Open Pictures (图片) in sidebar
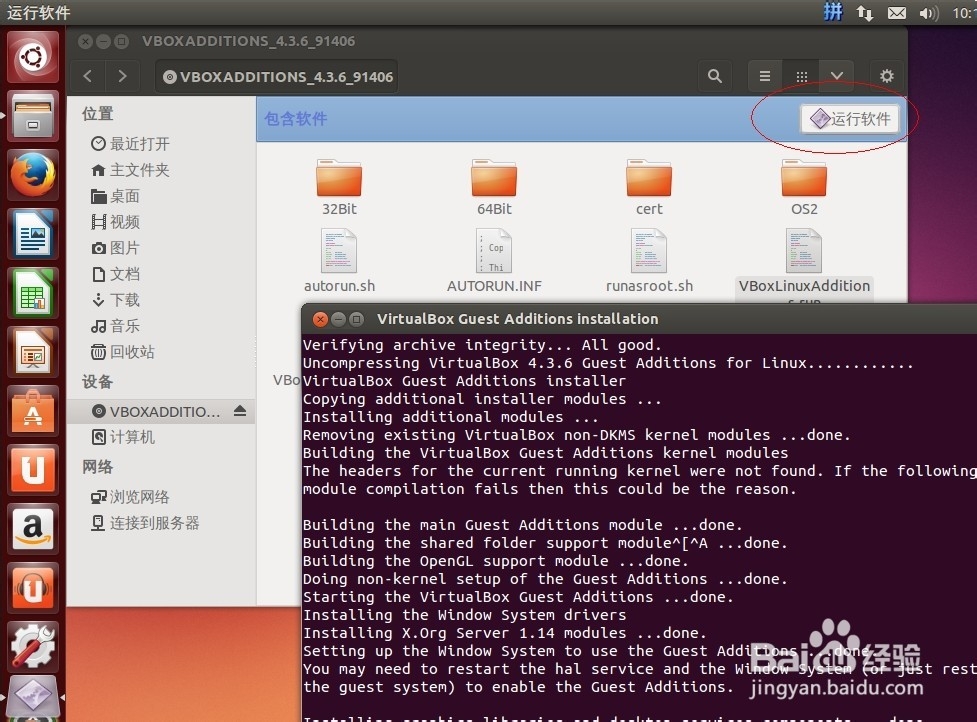The image size is (977, 722). click(x=116, y=248)
